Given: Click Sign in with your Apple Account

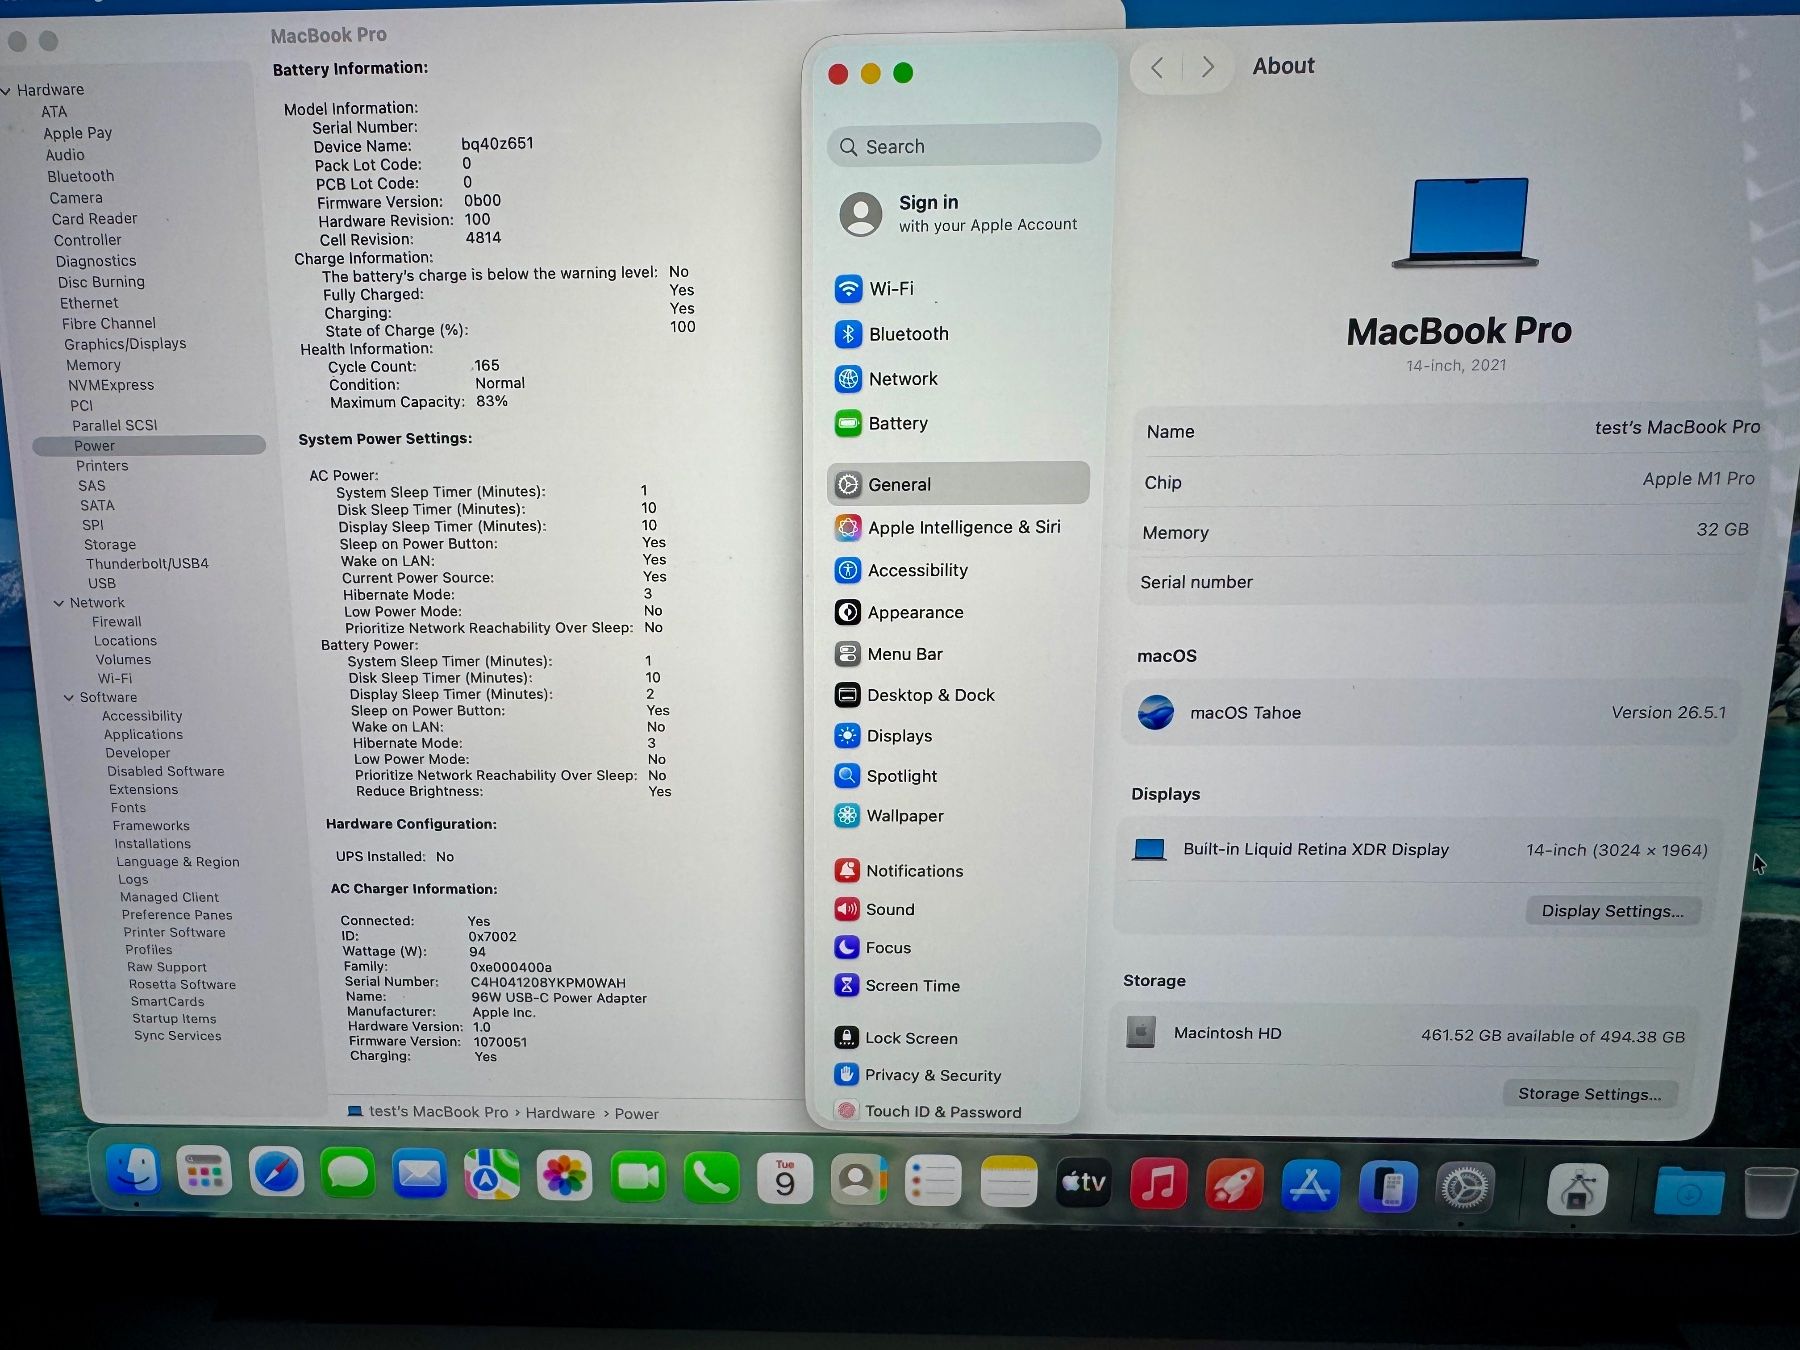Looking at the screenshot, I should [x=960, y=213].
